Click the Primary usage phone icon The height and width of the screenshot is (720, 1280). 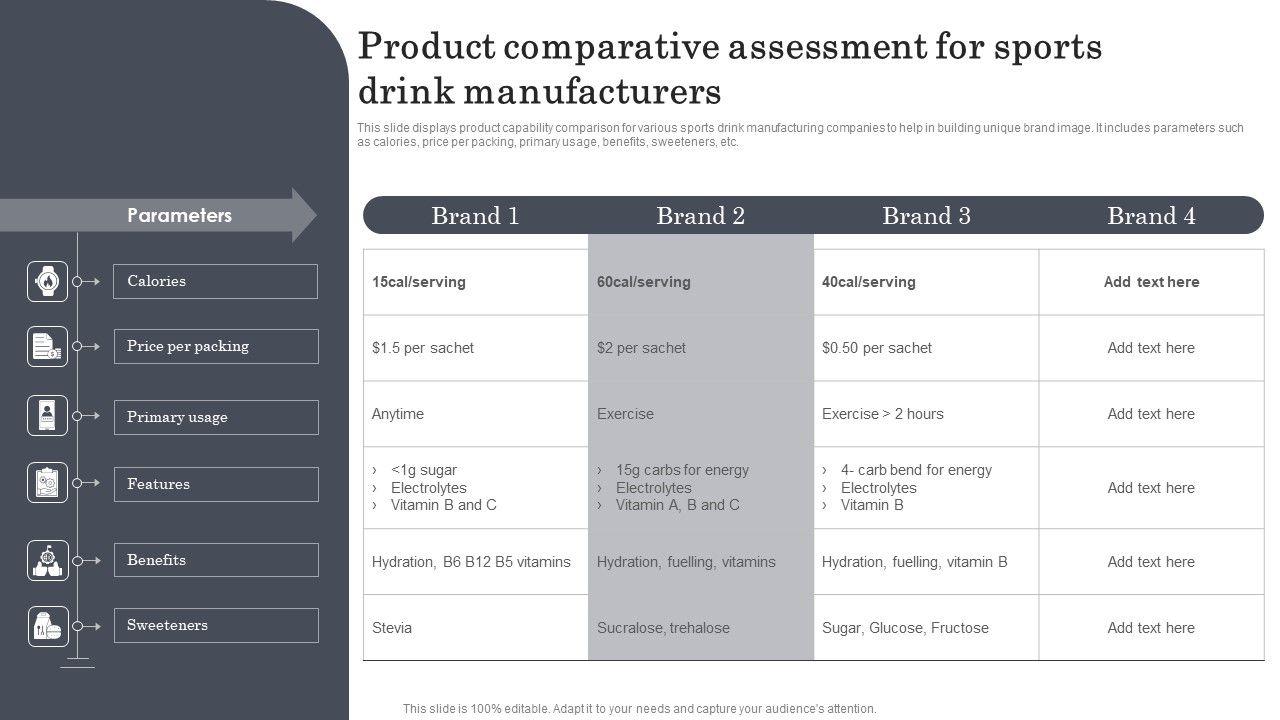pos(47,416)
